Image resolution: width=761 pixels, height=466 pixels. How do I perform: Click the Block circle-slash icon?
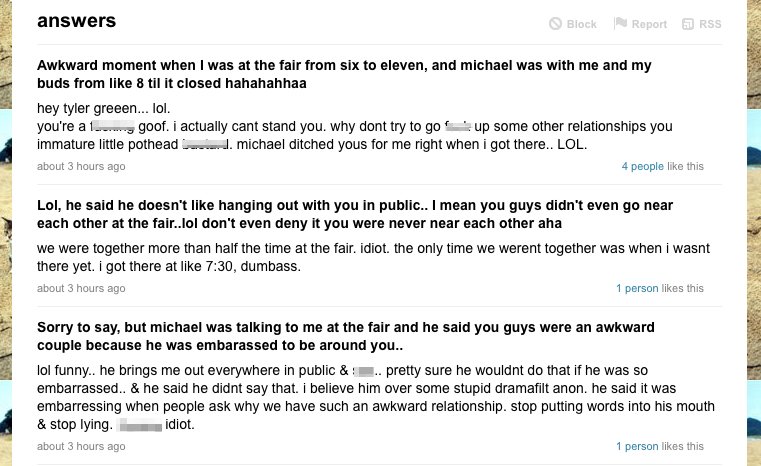pyautogui.click(x=555, y=23)
